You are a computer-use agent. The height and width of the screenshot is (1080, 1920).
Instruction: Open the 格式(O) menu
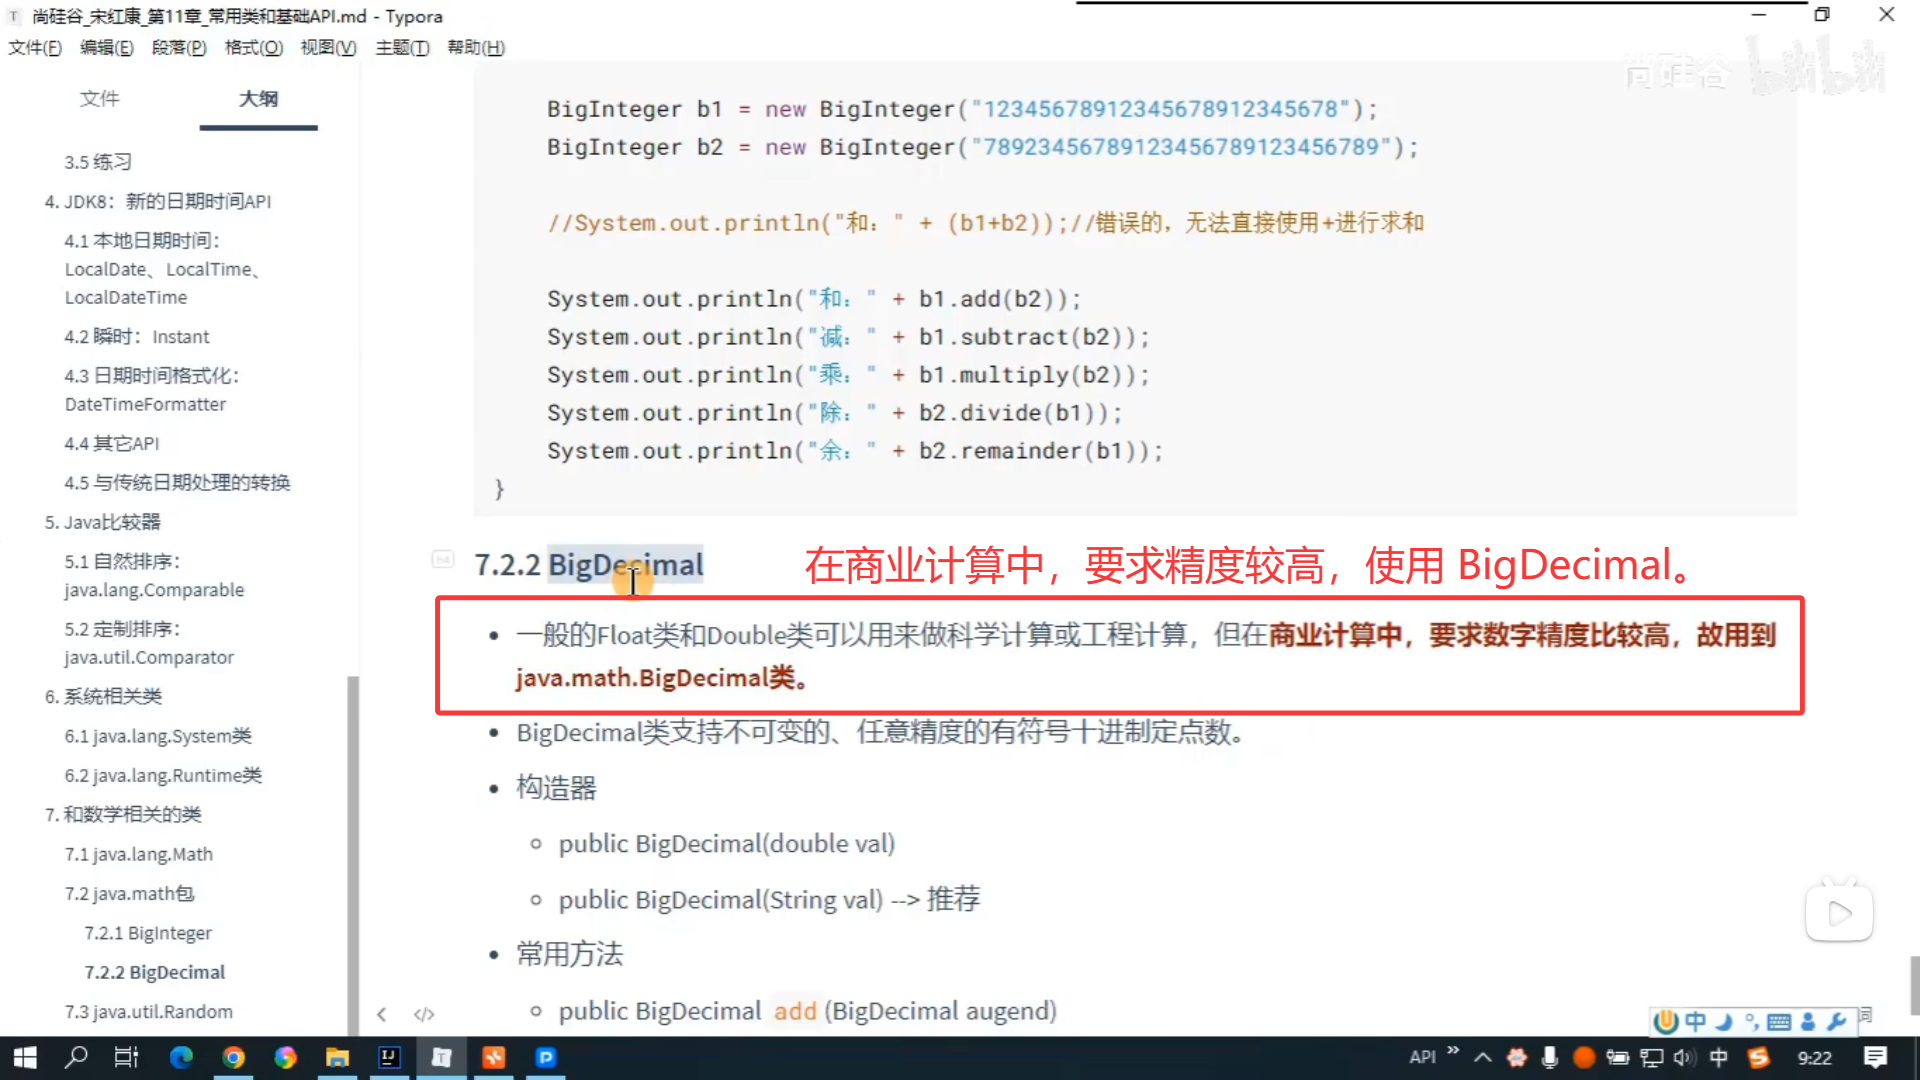point(253,47)
